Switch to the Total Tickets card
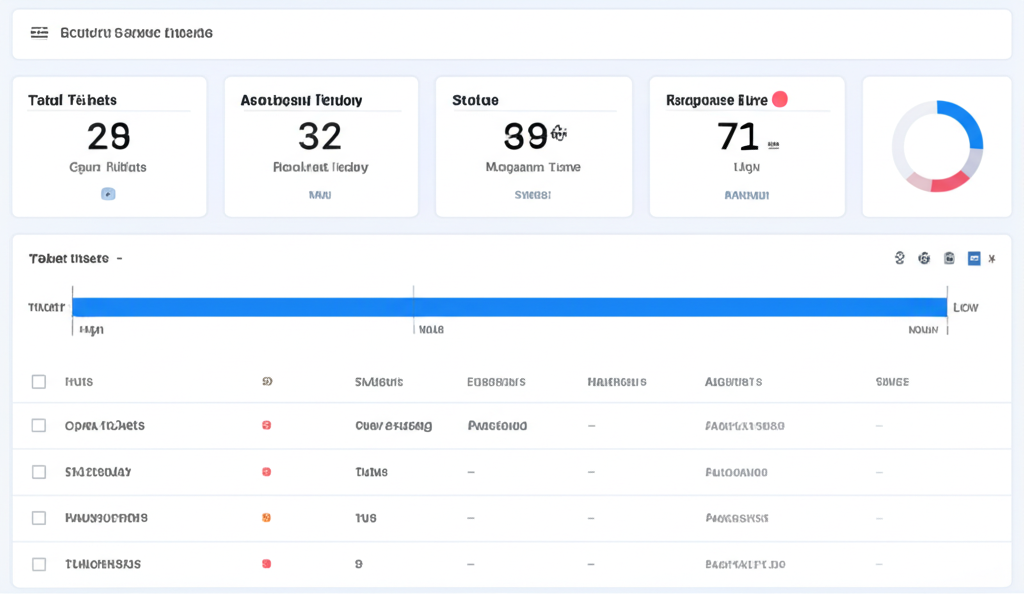The image size is (1024, 594). coord(108,145)
